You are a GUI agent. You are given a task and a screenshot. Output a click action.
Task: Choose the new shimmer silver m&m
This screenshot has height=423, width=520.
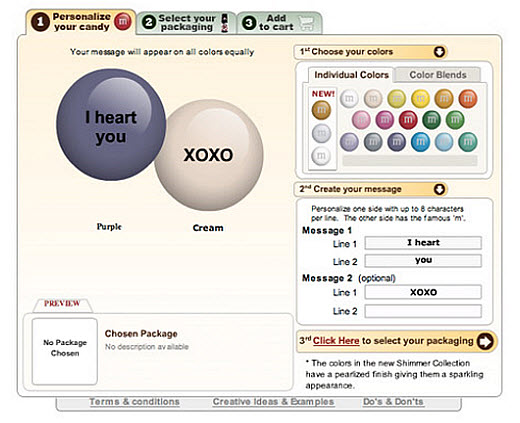[x=321, y=133]
